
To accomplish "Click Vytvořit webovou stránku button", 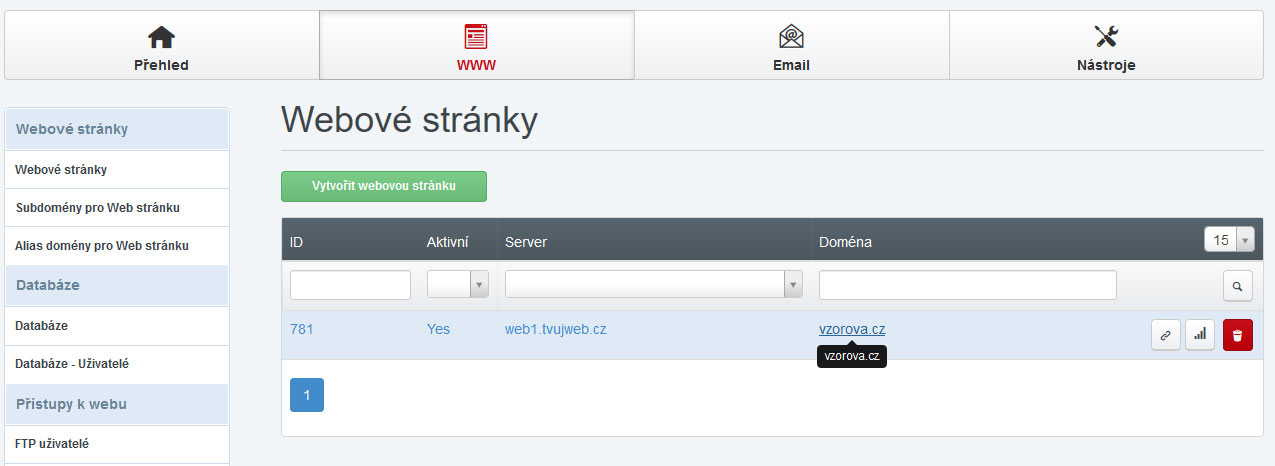I will click(x=384, y=186).
